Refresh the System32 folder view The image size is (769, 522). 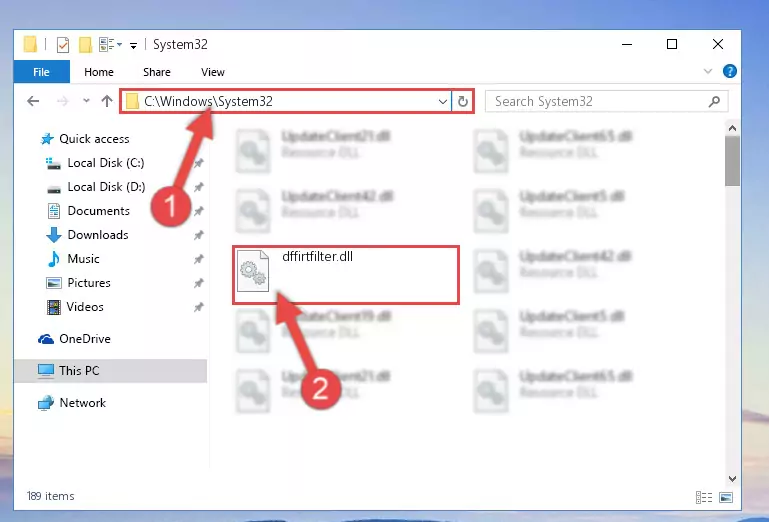(462, 102)
